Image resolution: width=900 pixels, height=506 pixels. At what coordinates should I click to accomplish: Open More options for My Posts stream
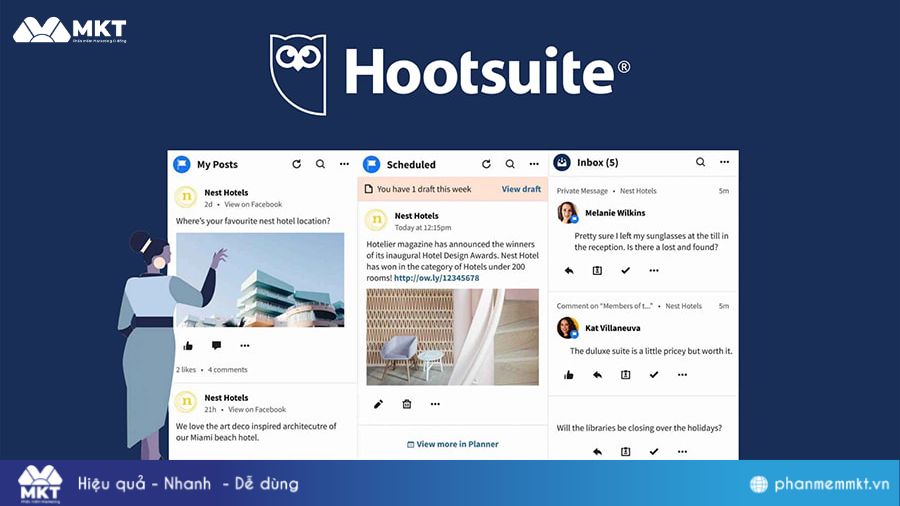click(x=344, y=164)
